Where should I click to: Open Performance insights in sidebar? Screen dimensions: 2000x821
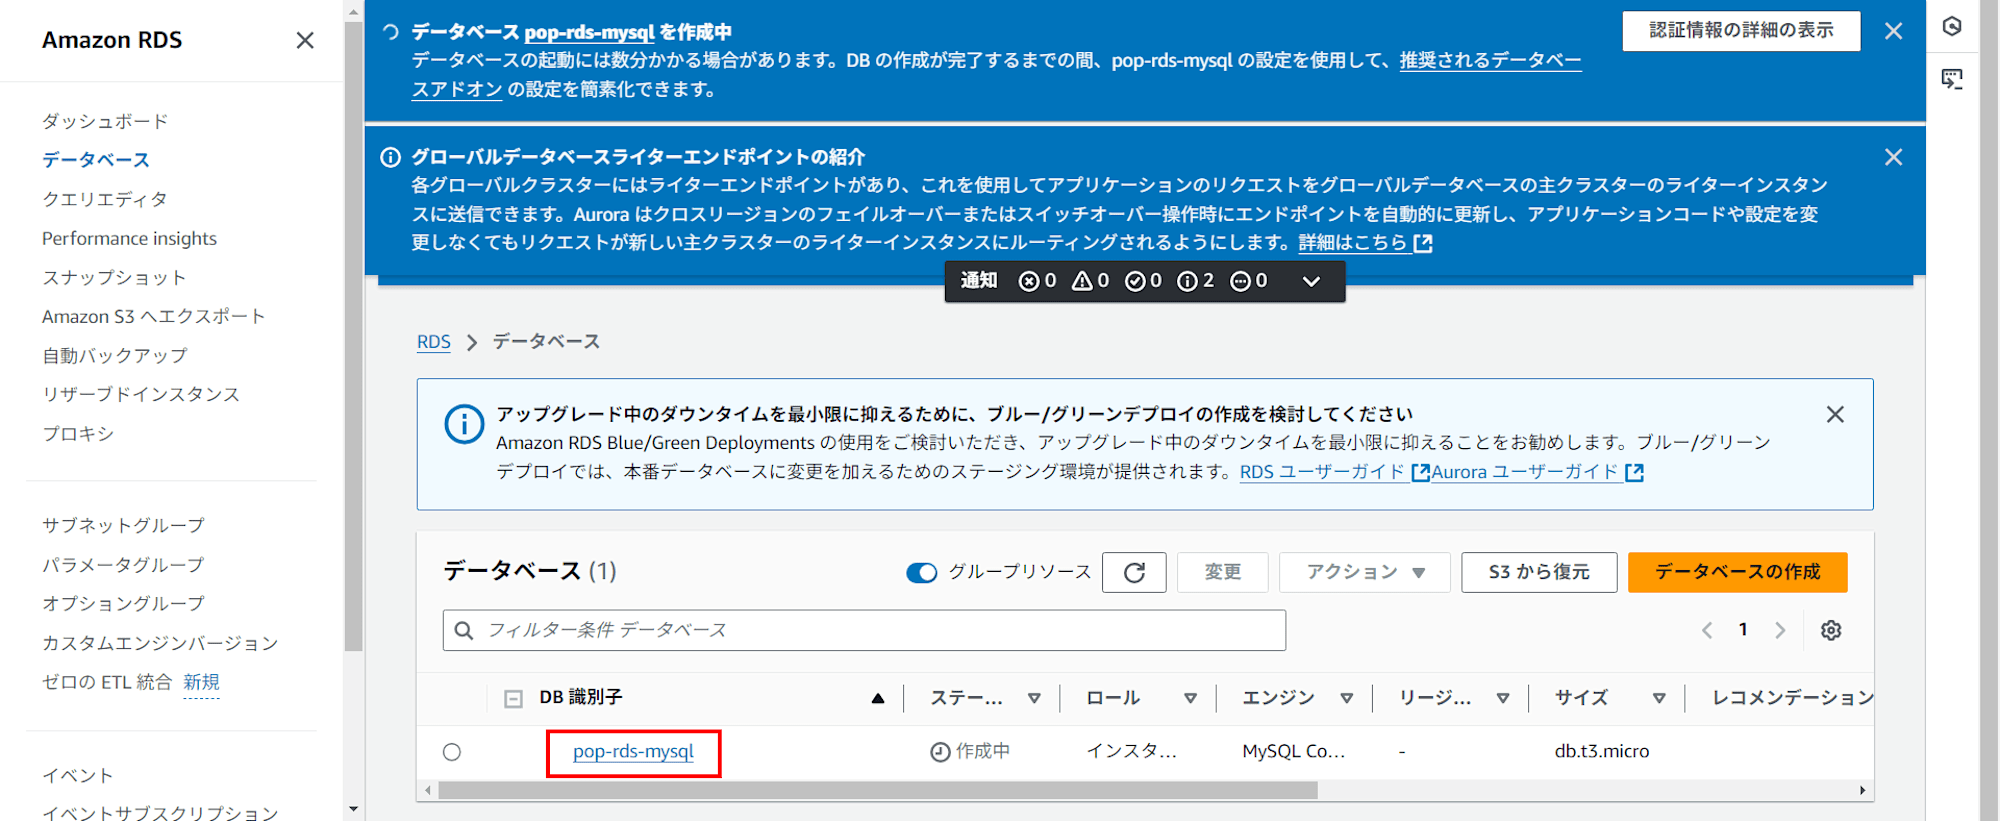[129, 238]
